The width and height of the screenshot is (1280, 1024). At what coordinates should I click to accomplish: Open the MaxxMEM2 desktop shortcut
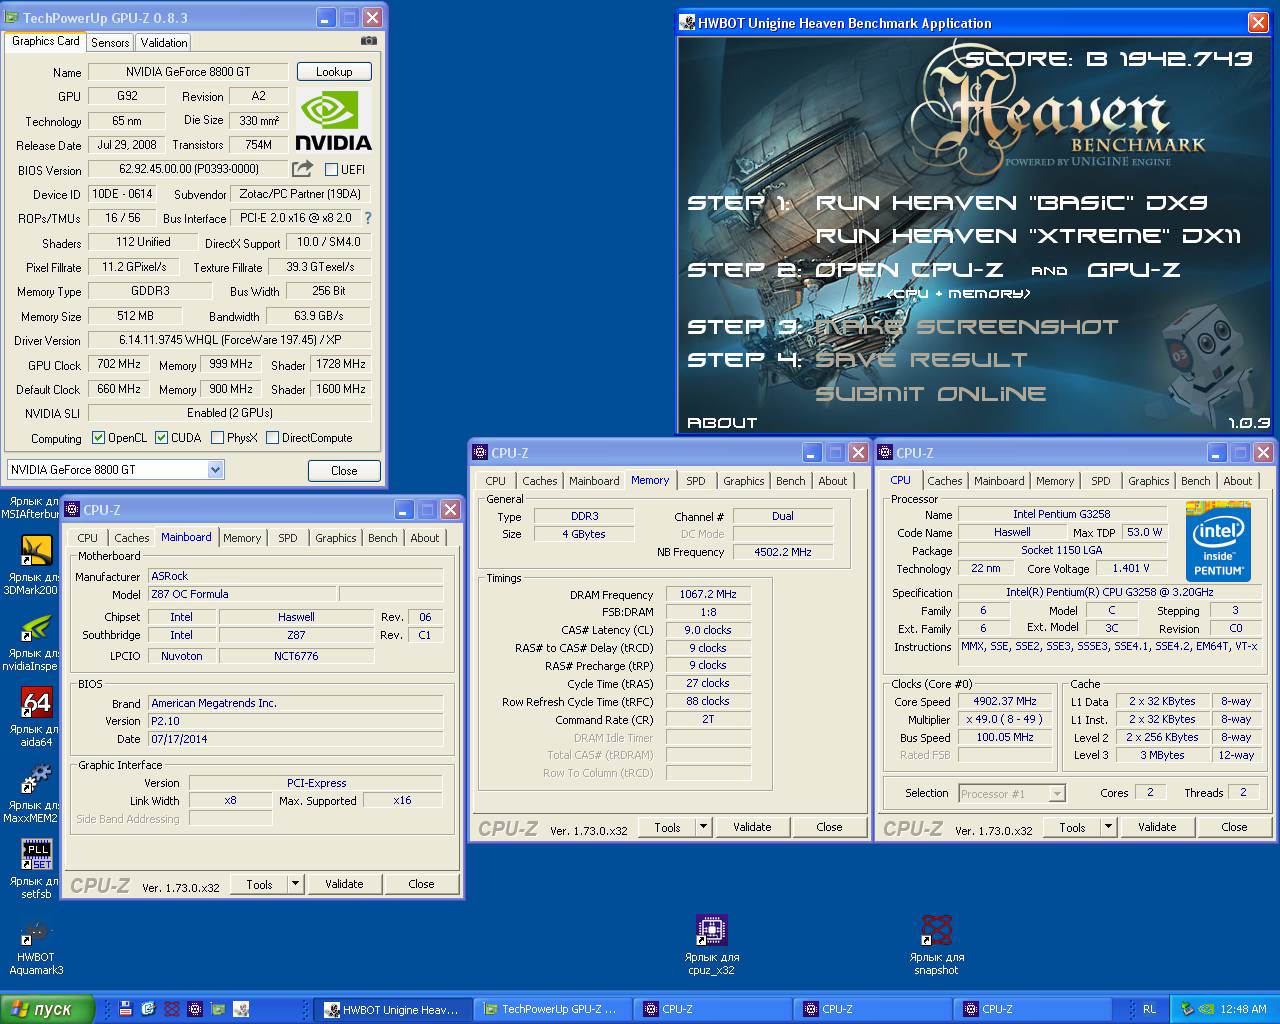click(x=36, y=793)
